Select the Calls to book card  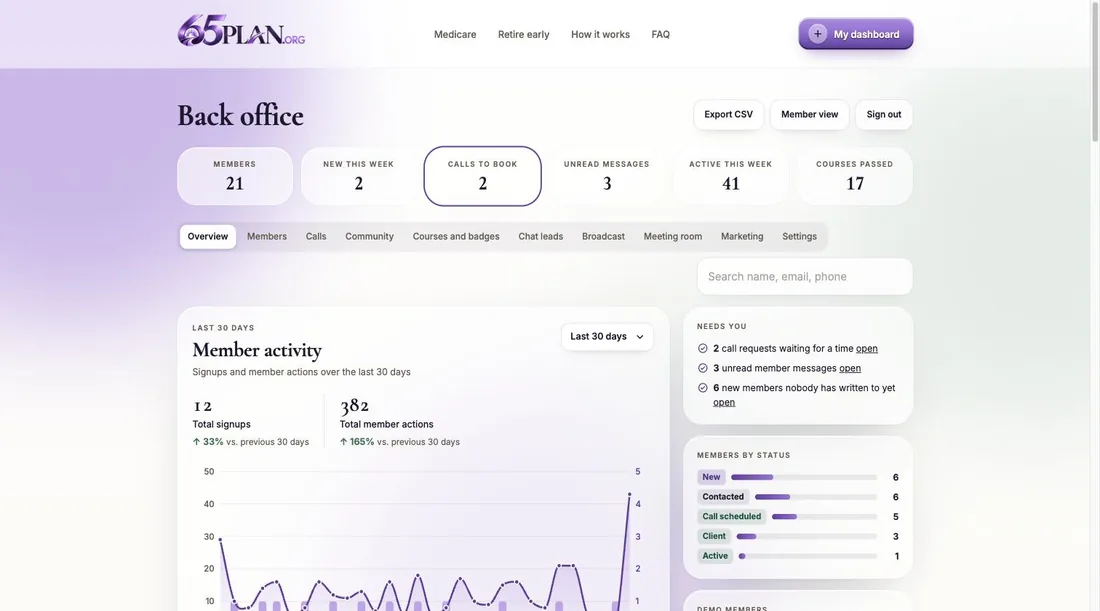(483, 176)
